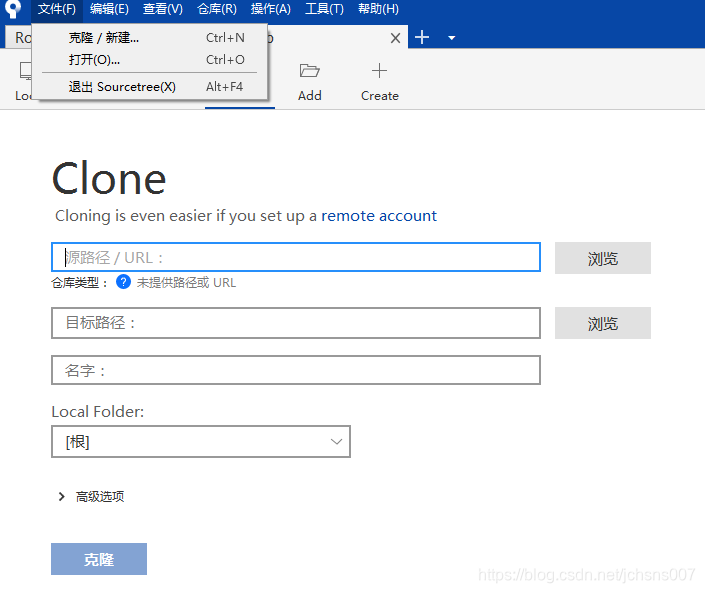Open the 查看(V) menu
The height and width of the screenshot is (593, 705).
163,9
